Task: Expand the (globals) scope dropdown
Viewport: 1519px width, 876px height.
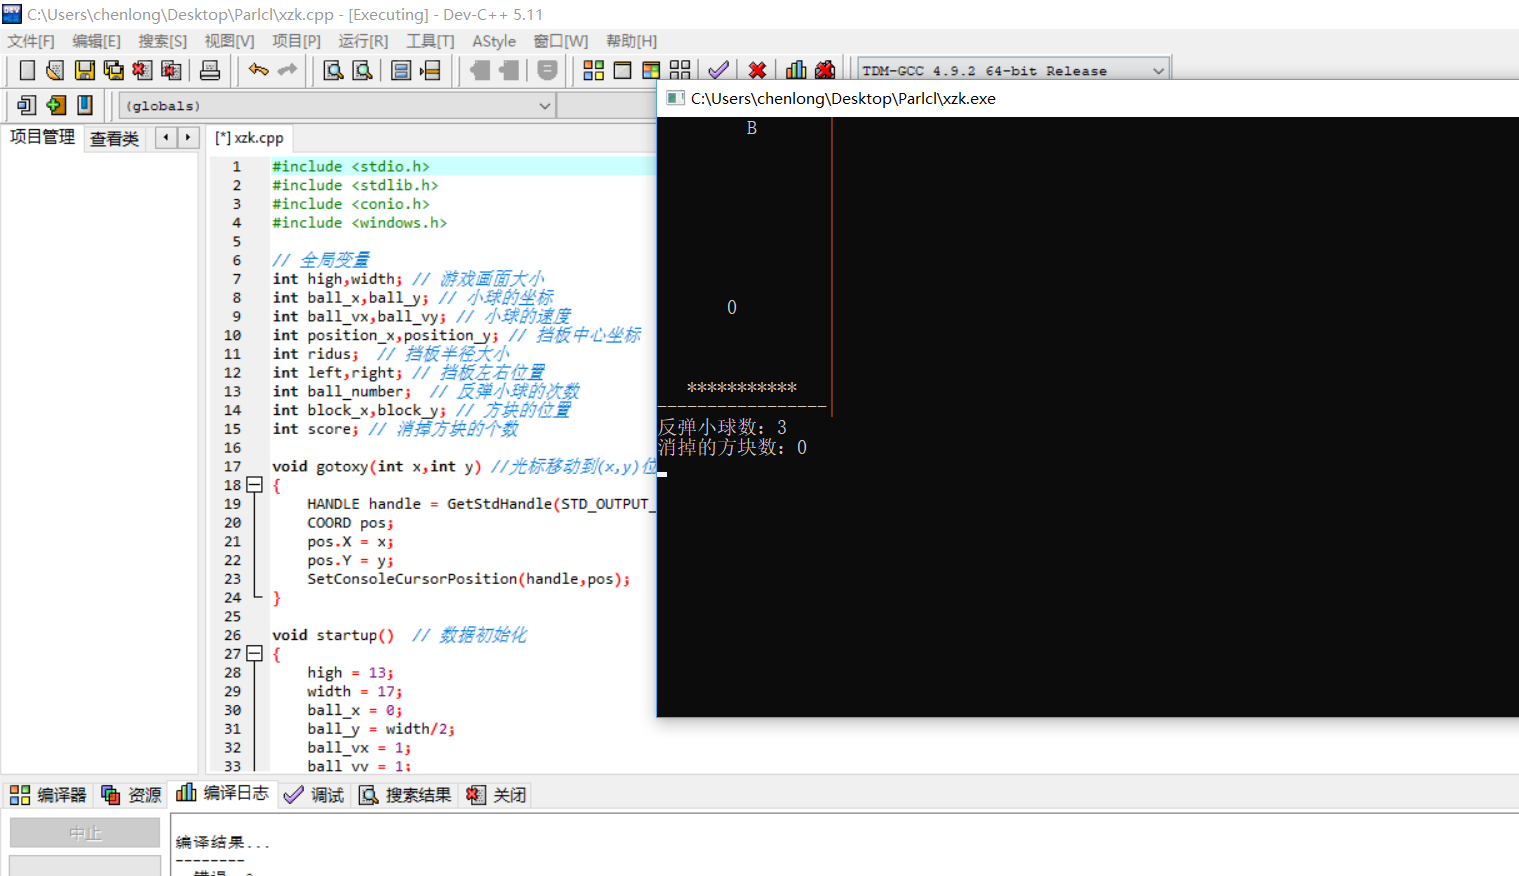Action: [x=545, y=105]
